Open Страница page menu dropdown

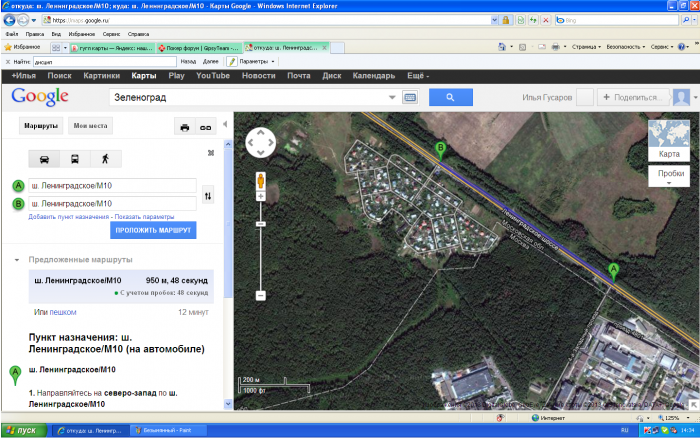click(586, 47)
